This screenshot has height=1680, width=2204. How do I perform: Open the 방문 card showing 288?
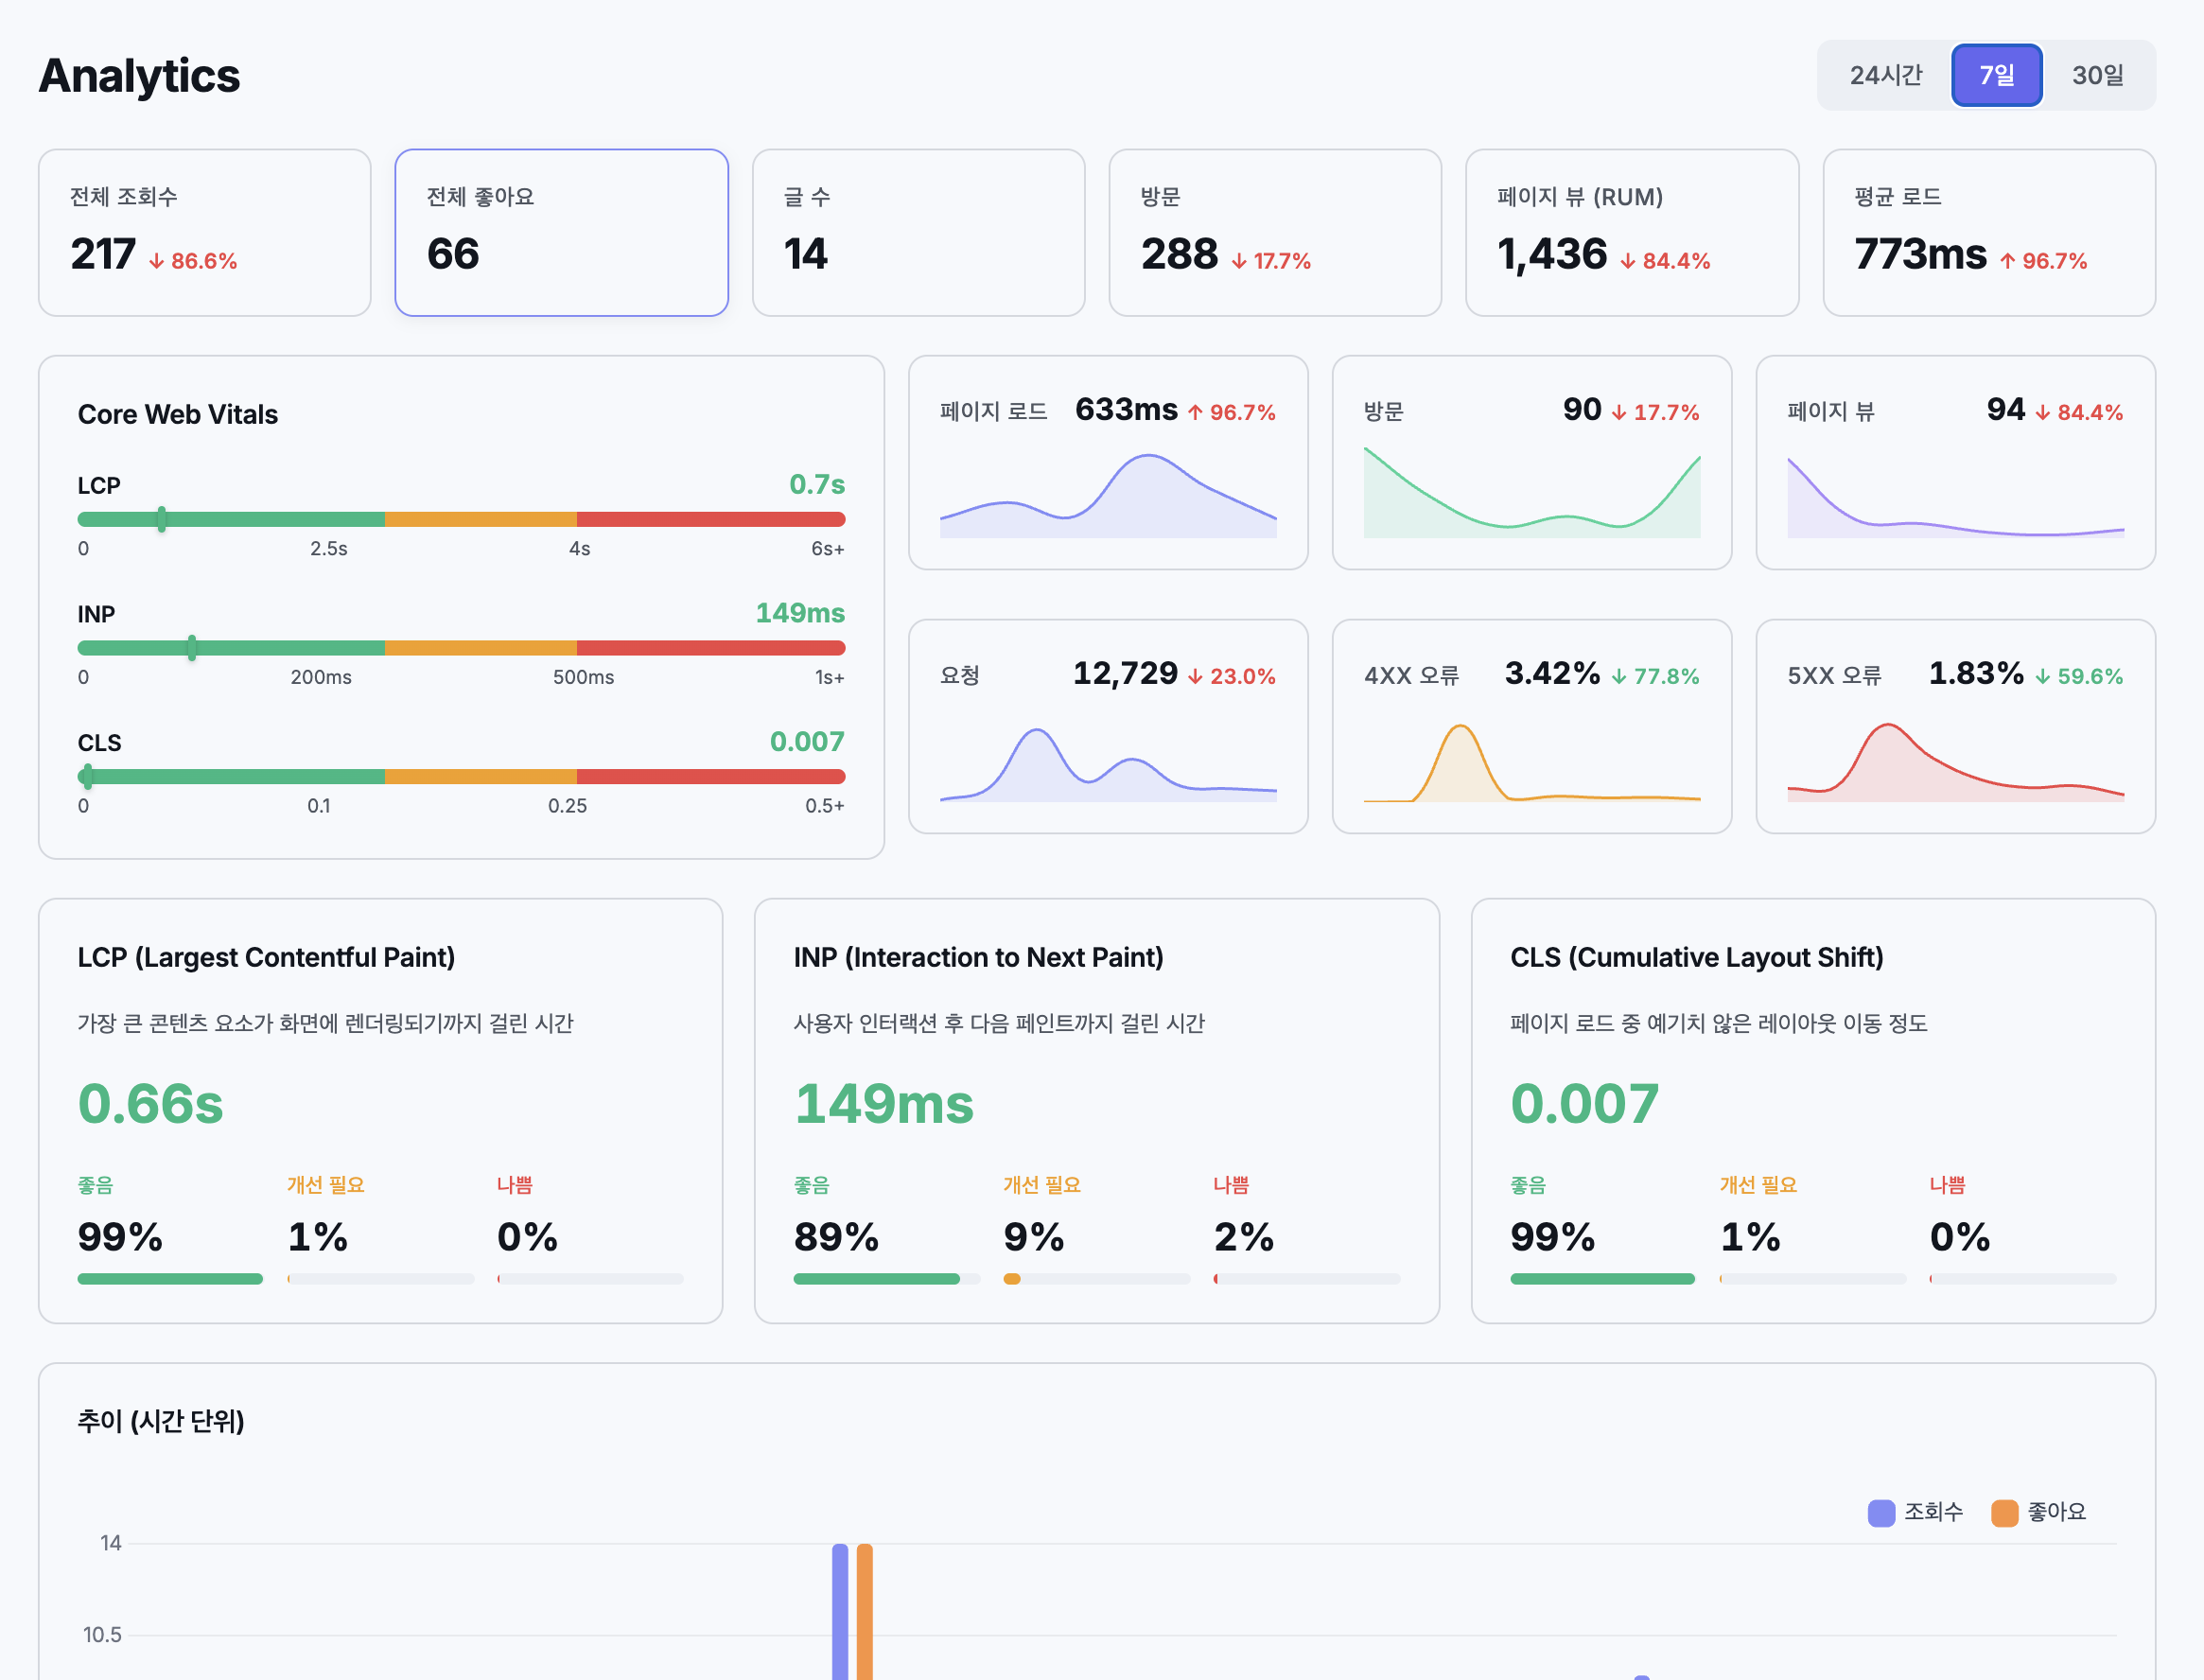pyautogui.click(x=1275, y=232)
